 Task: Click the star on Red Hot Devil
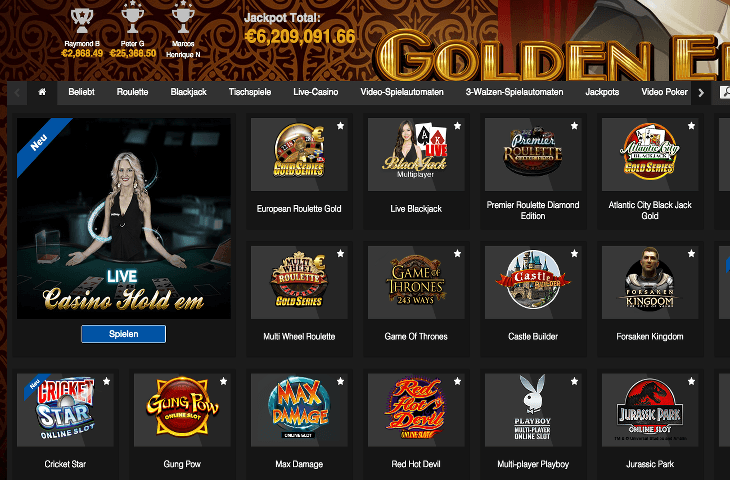pos(457,381)
